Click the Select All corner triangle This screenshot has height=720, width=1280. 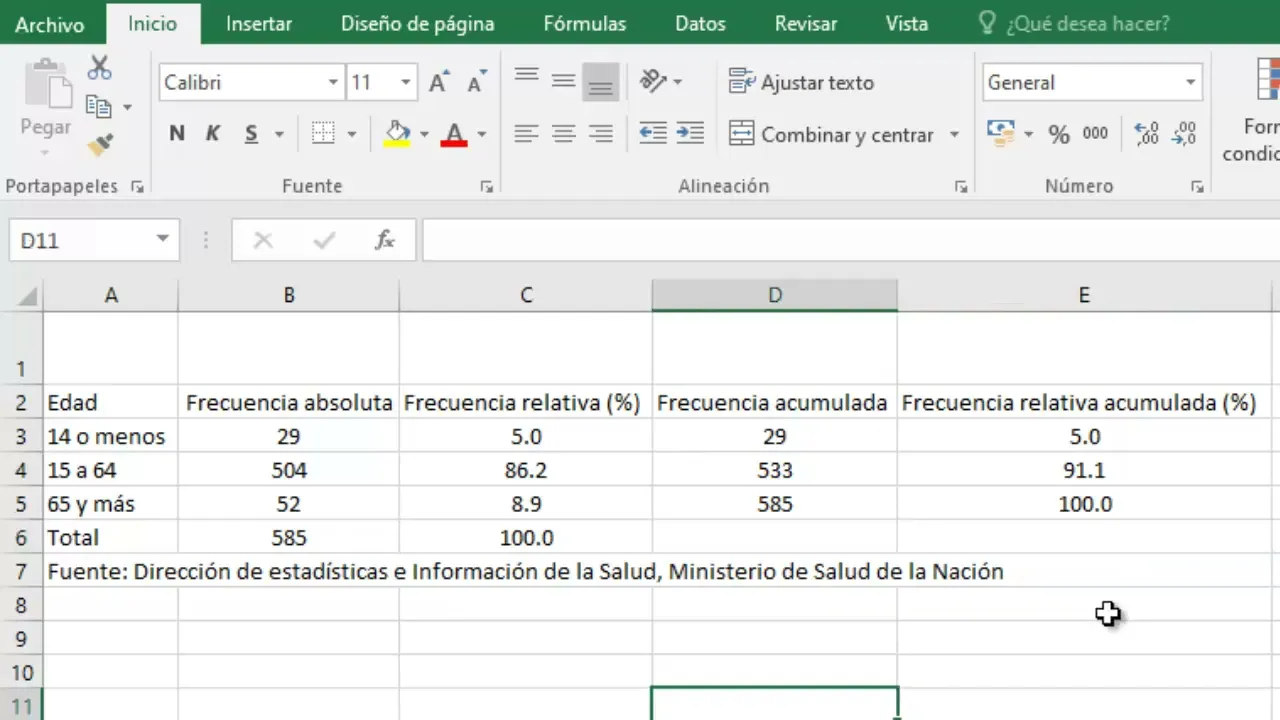pos(27,296)
